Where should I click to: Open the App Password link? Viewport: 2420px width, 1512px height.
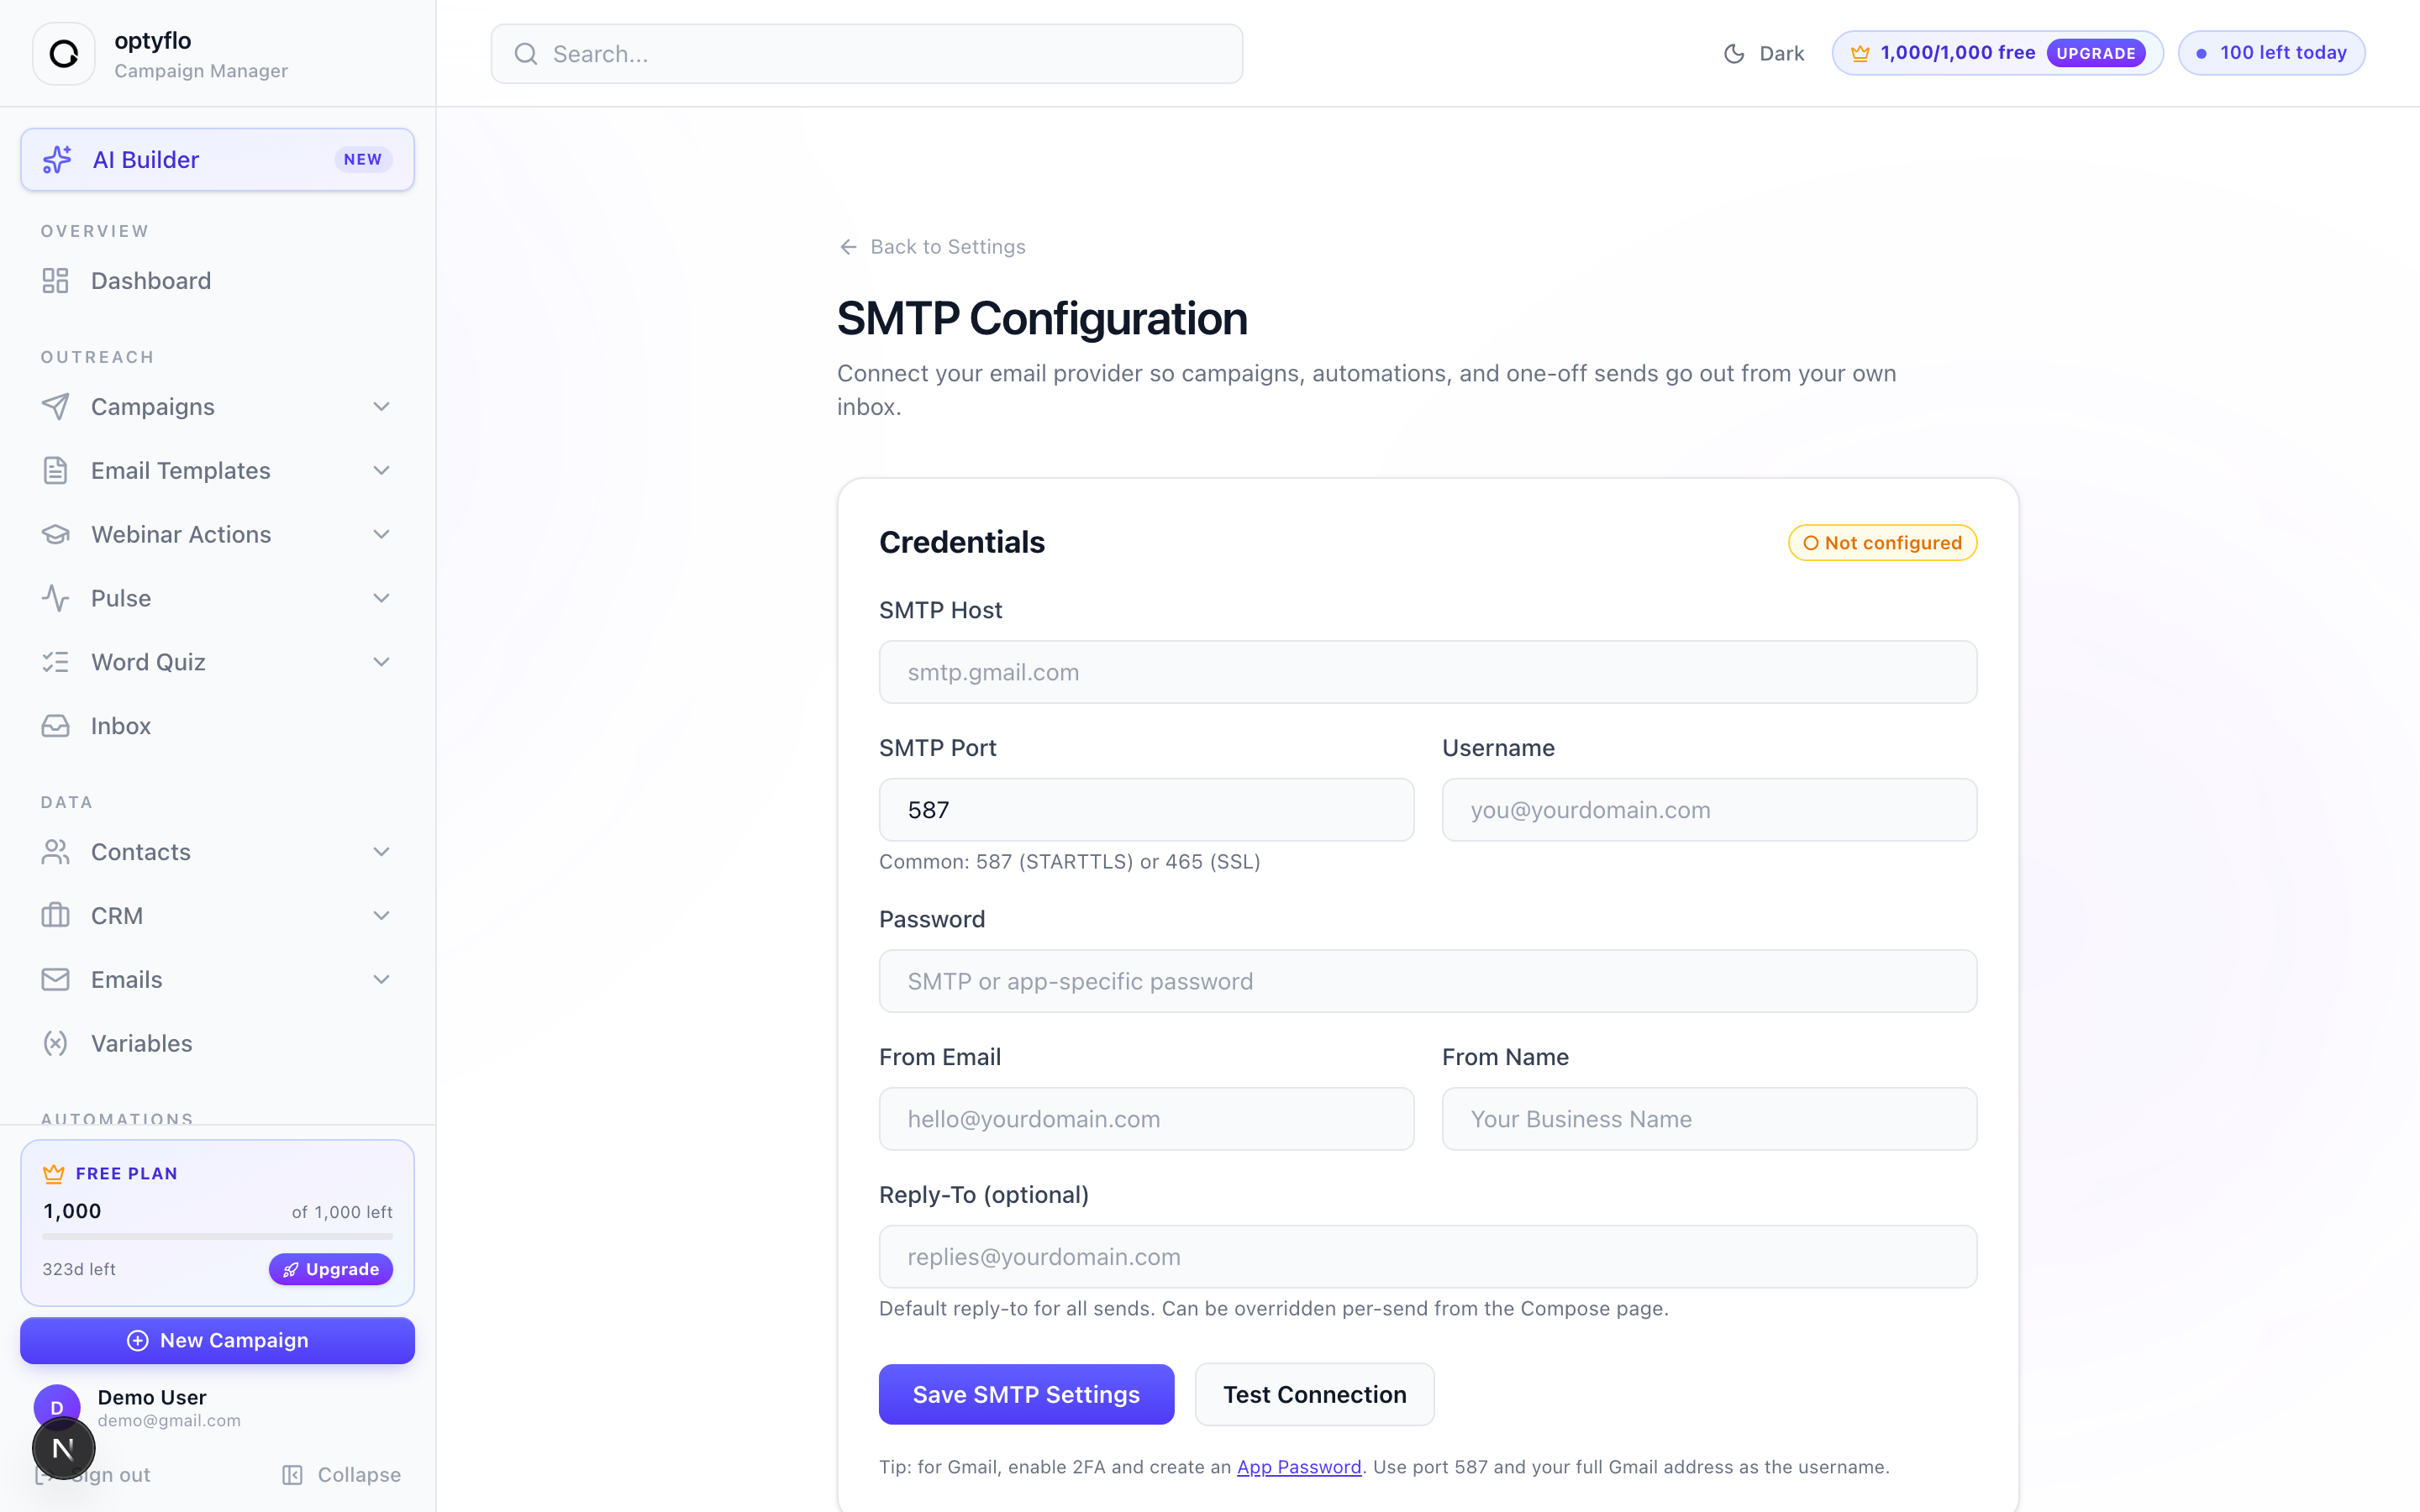[x=1299, y=1467]
